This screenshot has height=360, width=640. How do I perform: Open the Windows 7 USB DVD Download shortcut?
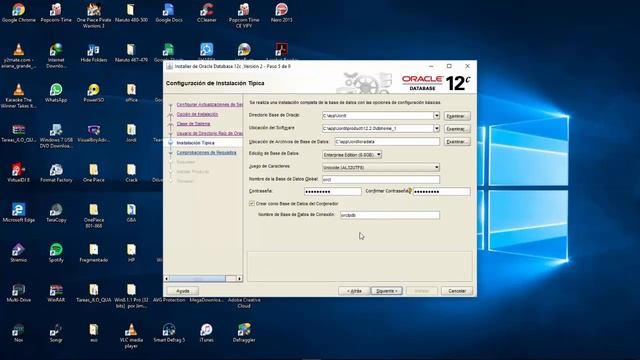click(x=56, y=136)
